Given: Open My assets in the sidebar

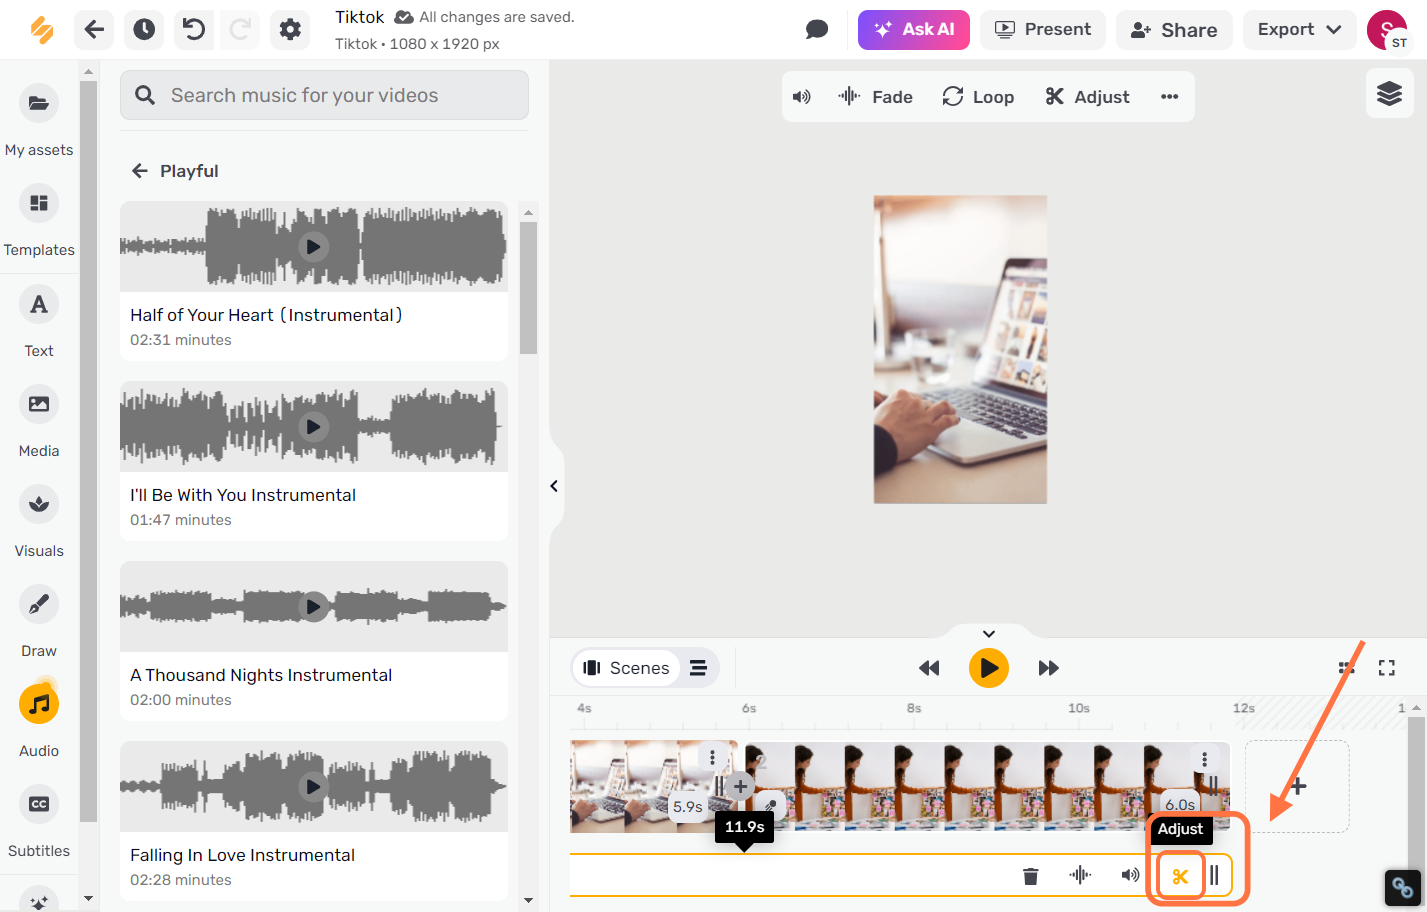Looking at the screenshot, I should (39, 120).
